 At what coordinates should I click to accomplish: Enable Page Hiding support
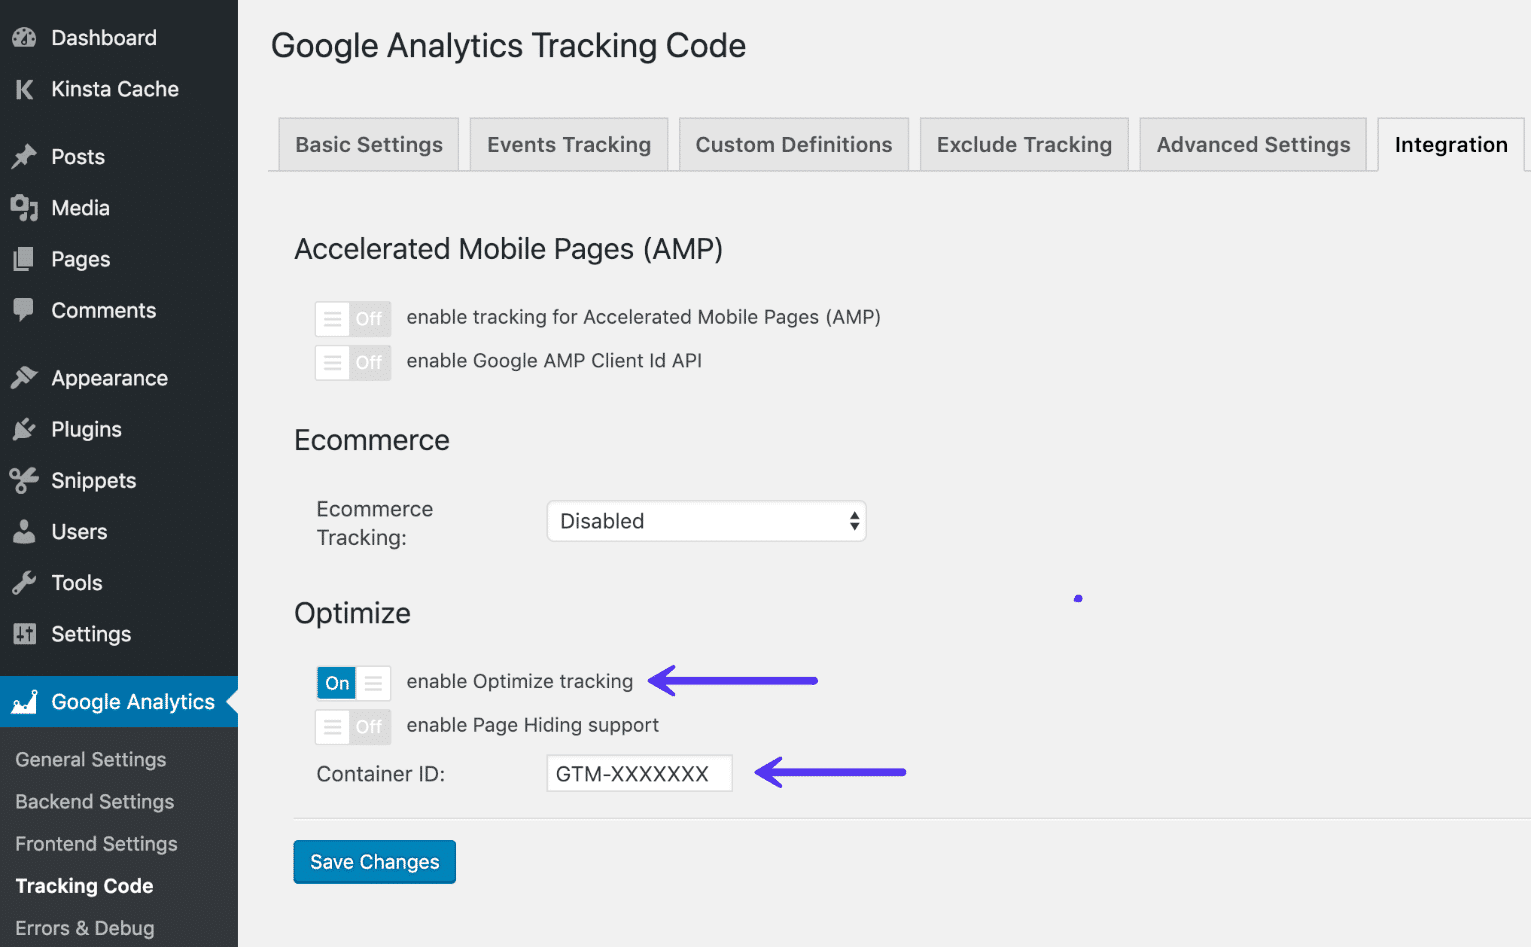[352, 726]
